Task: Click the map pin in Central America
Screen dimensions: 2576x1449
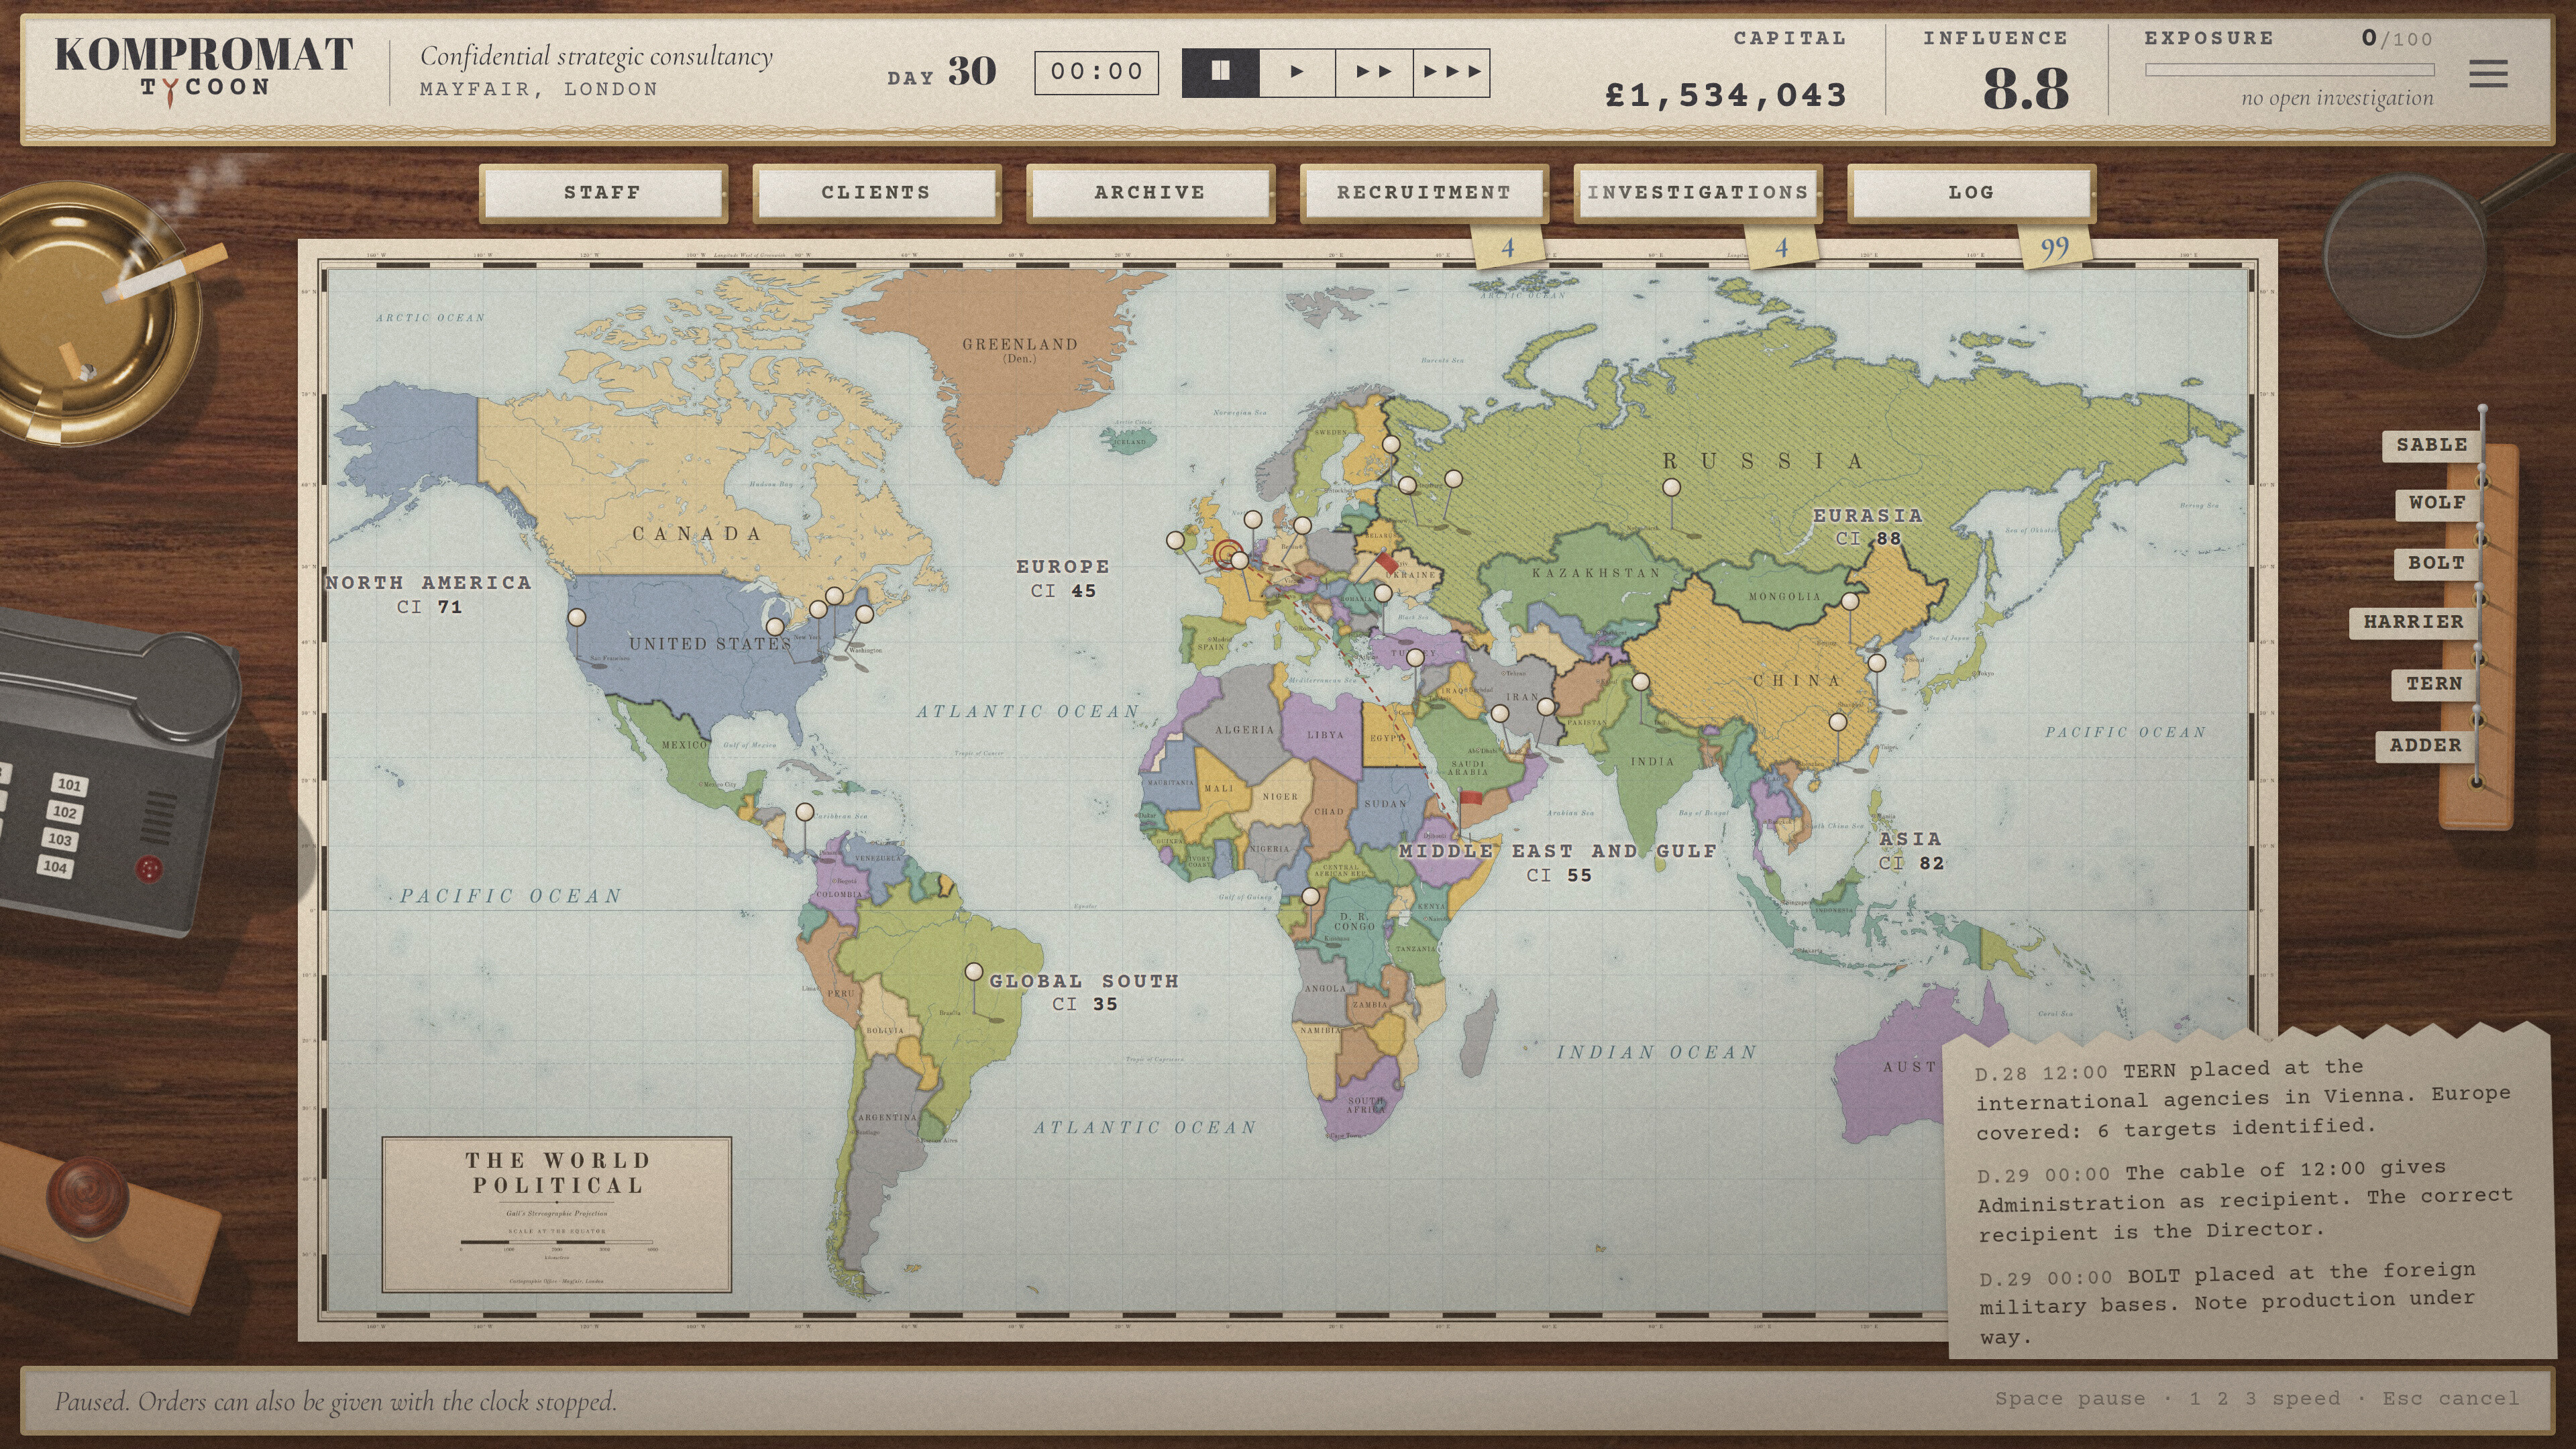Action: (x=804, y=811)
